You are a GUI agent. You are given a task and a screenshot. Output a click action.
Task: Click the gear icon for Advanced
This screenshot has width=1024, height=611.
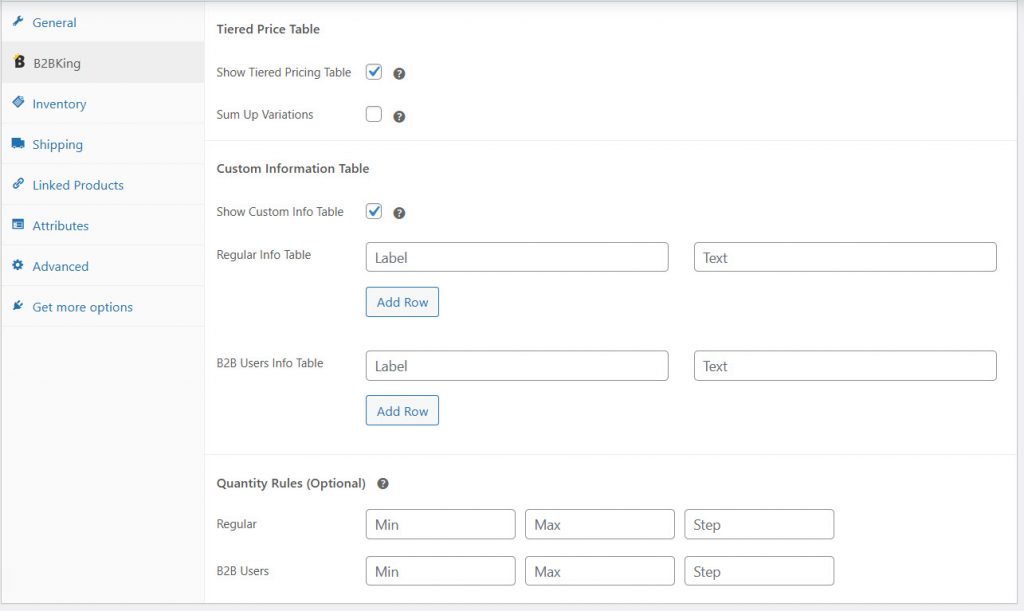click(18, 266)
